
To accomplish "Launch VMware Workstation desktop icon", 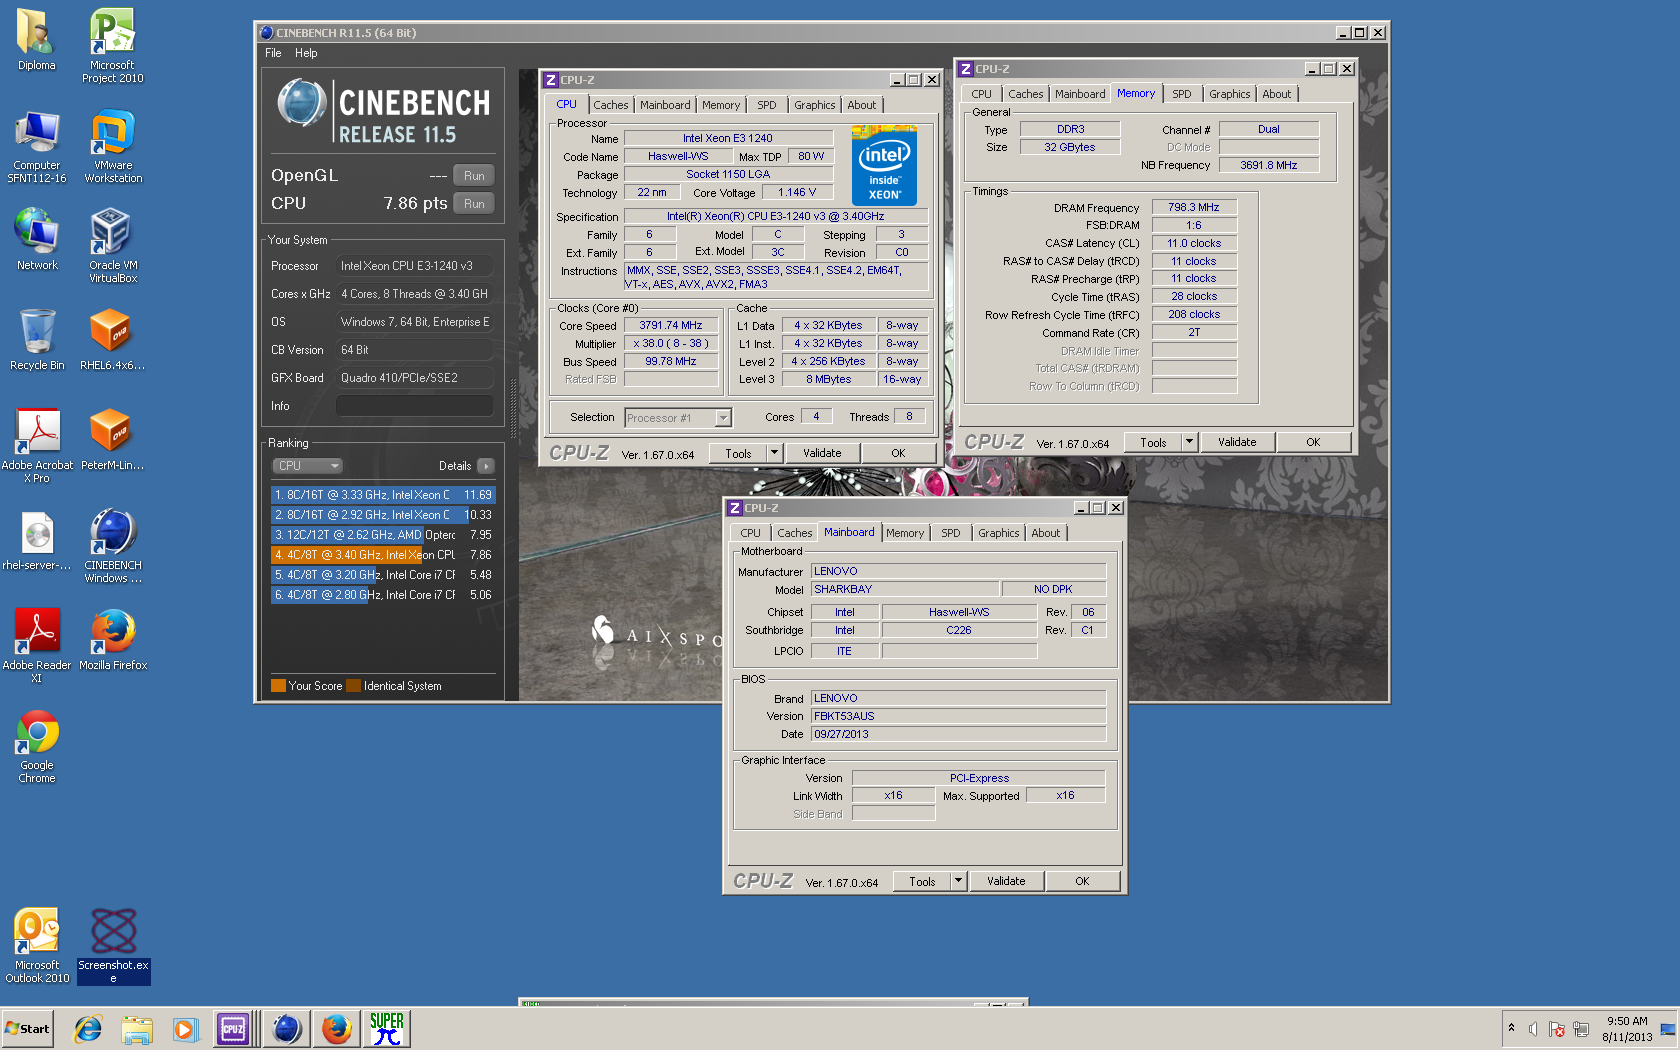I will [x=112, y=146].
